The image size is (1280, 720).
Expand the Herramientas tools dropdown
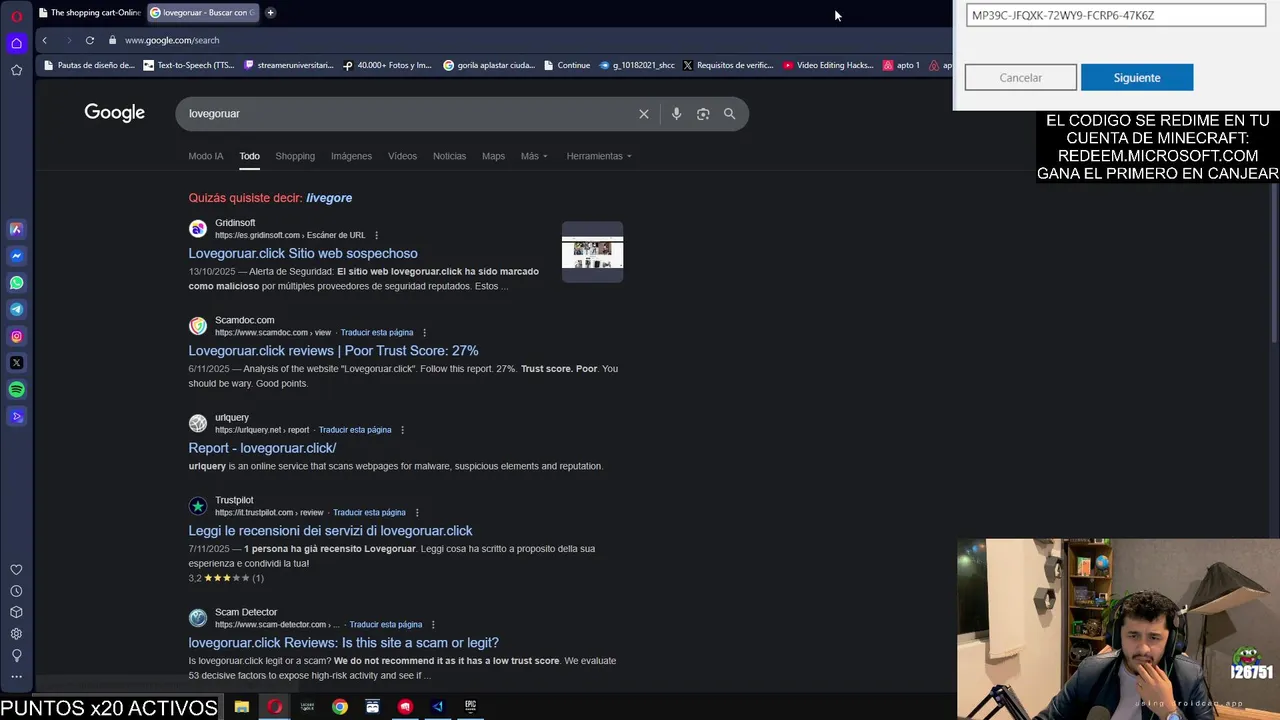point(599,156)
